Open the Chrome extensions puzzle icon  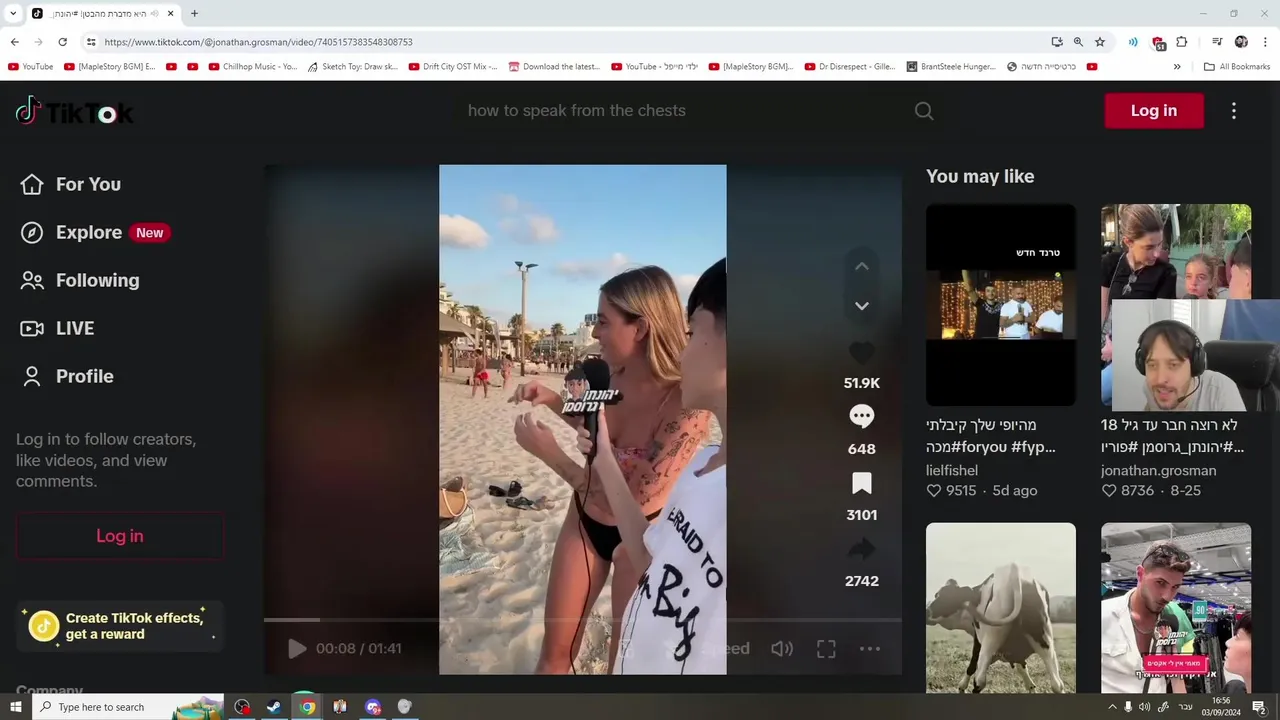click(x=1182, y=42)
